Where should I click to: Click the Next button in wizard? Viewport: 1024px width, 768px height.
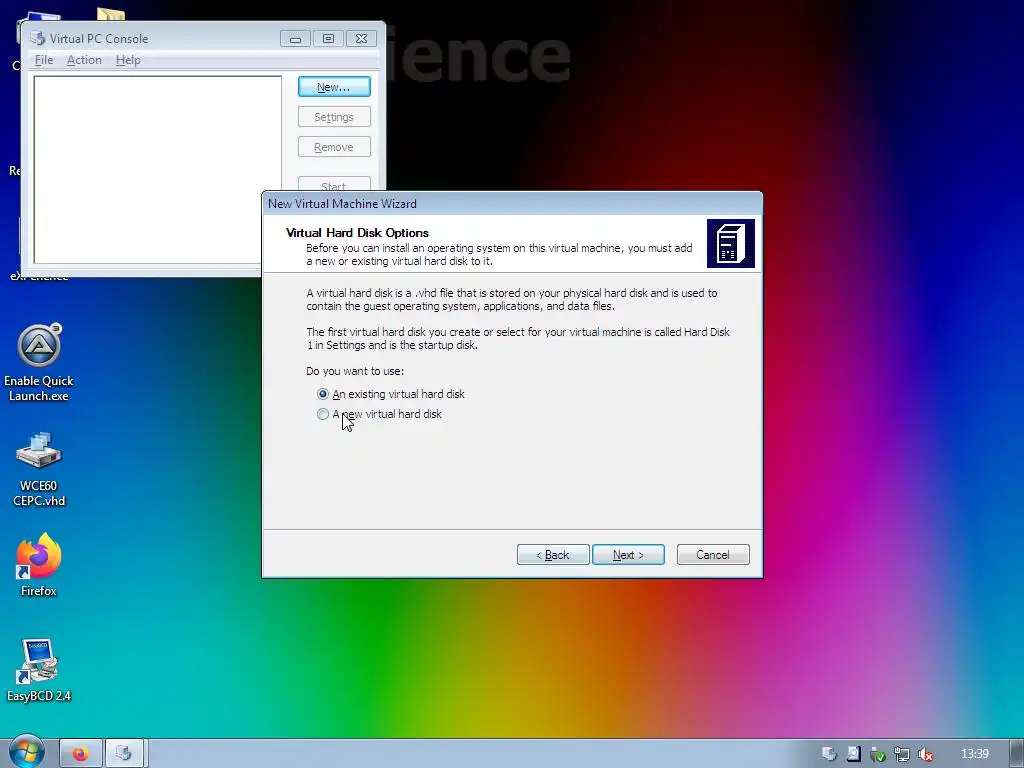click(628, 554)
